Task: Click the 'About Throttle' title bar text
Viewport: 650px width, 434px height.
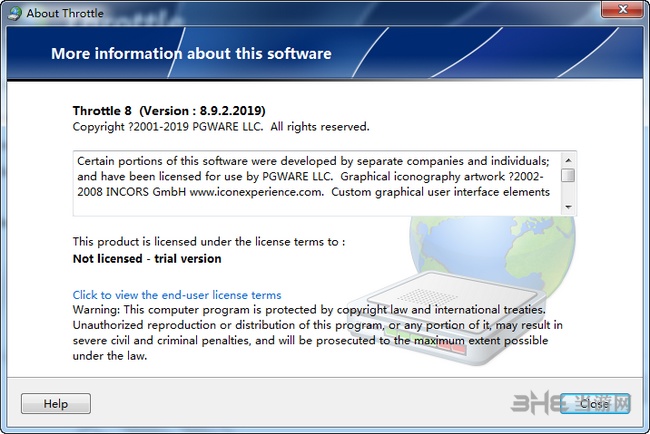Action: (65, 13)
